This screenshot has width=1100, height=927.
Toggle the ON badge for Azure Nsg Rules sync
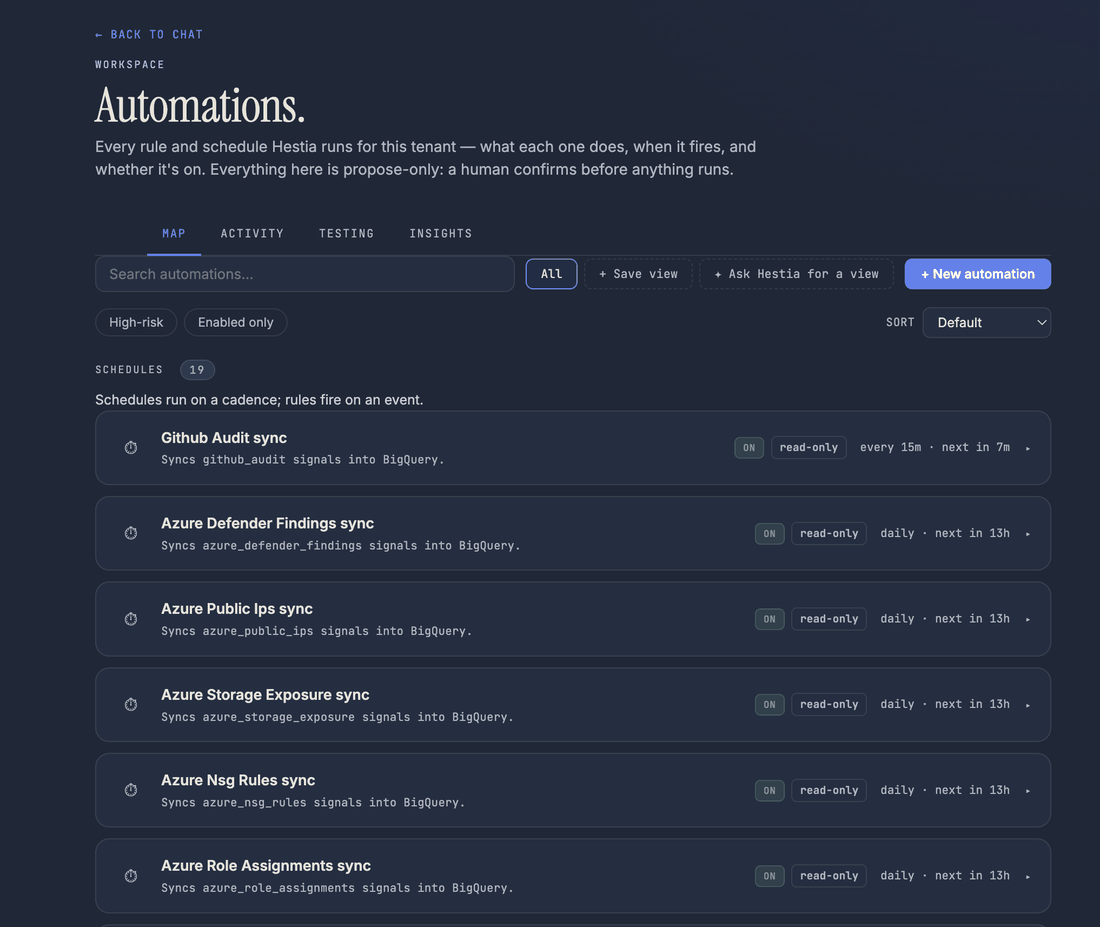click(x=769, y=790)
